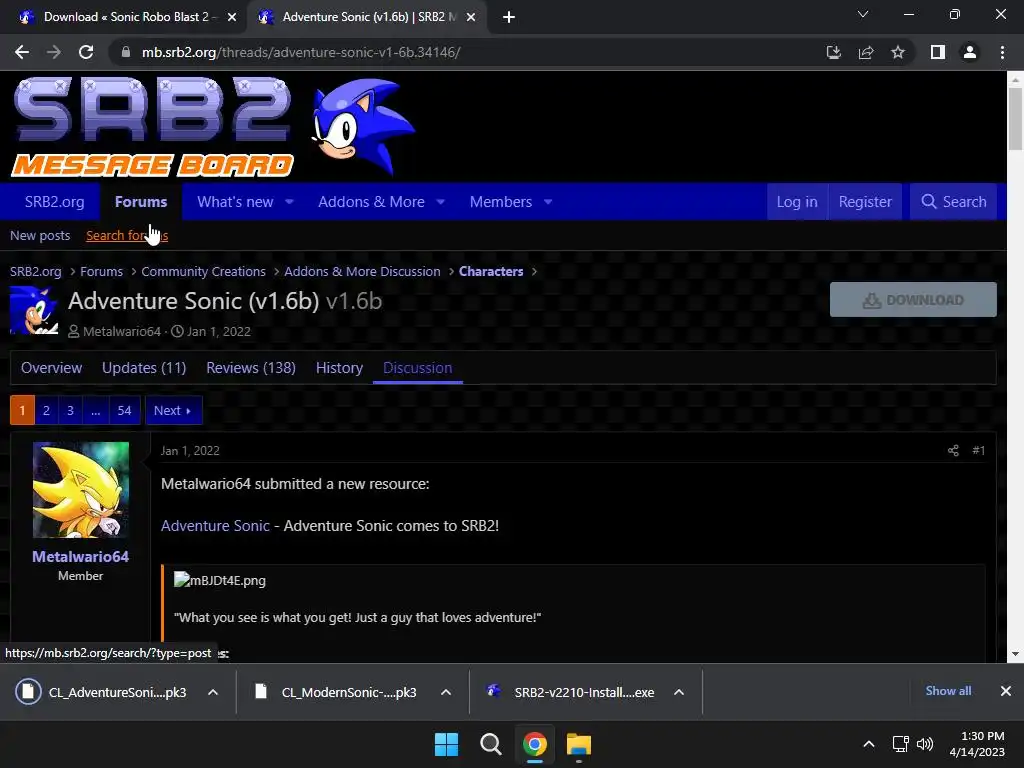Viewport: 1024px width, 768px height.
Task: Open author Metalwario64 link under title
Action: coord(121,332)
